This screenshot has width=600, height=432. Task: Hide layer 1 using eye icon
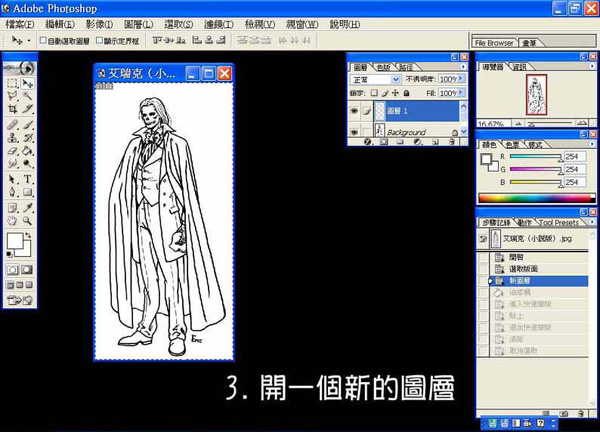354,111
